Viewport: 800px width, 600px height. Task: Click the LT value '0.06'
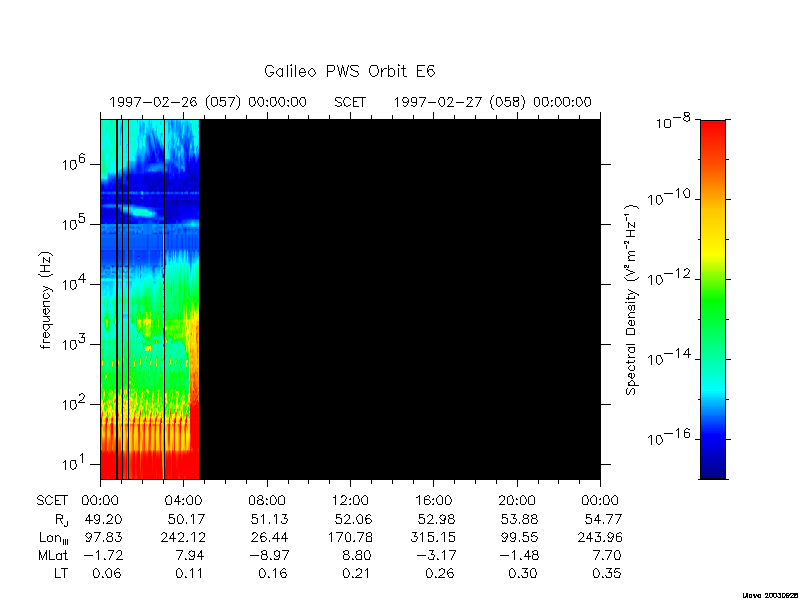coord(107,573)
